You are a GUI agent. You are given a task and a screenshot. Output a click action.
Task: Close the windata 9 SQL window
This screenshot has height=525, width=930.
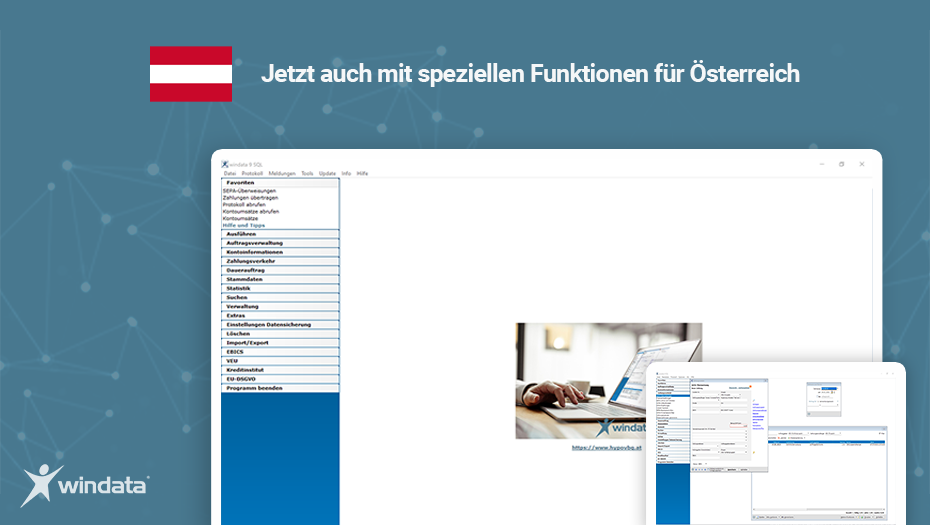(x=862, y=164)
